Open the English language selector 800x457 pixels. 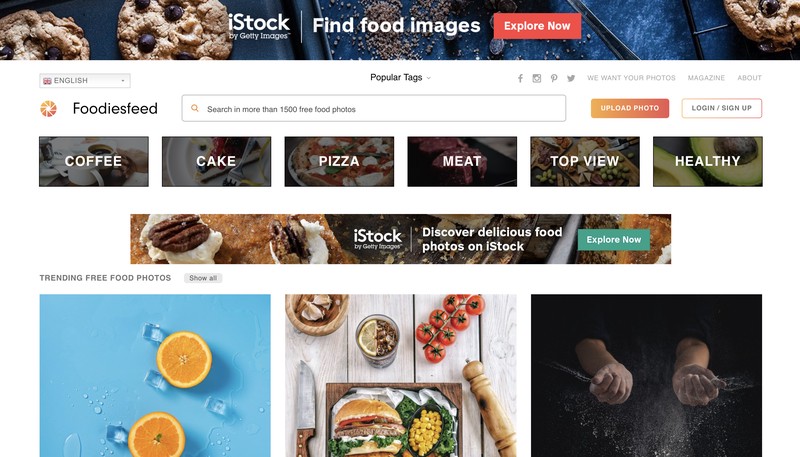pyautogui.click(x=85, y=81)
